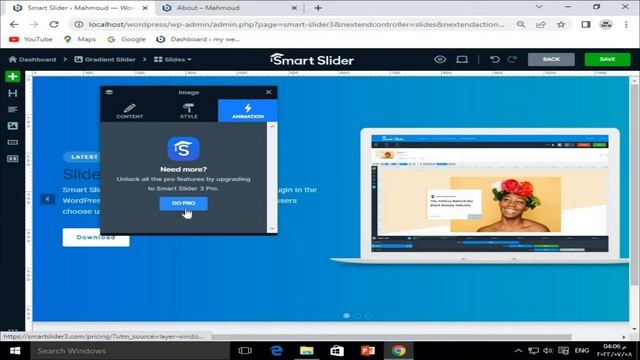Select the second slide bullet dot
Viewport: 640px width, 360px height.
click(358, 316)
